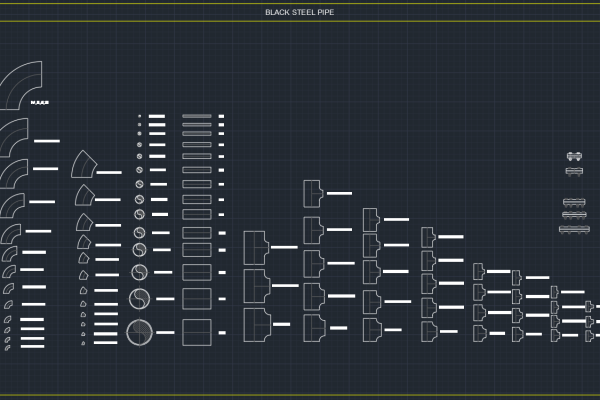
Task: Pick the smallest 45-degree elbow at column bottom
Action: point(82,340)
